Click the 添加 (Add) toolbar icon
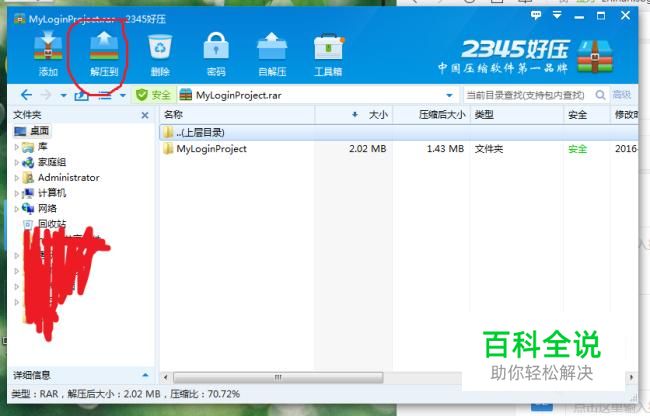 click(x=48, y=54)
